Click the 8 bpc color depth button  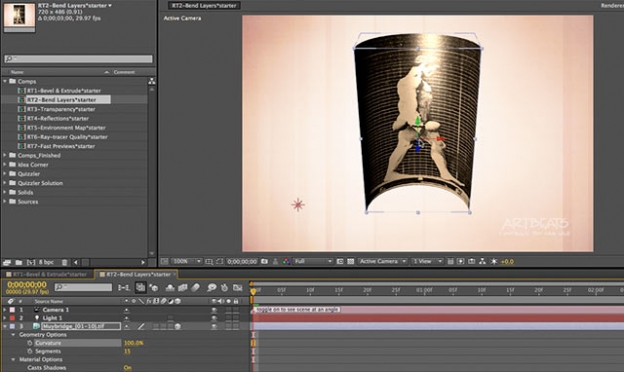(x=46, y=262)
